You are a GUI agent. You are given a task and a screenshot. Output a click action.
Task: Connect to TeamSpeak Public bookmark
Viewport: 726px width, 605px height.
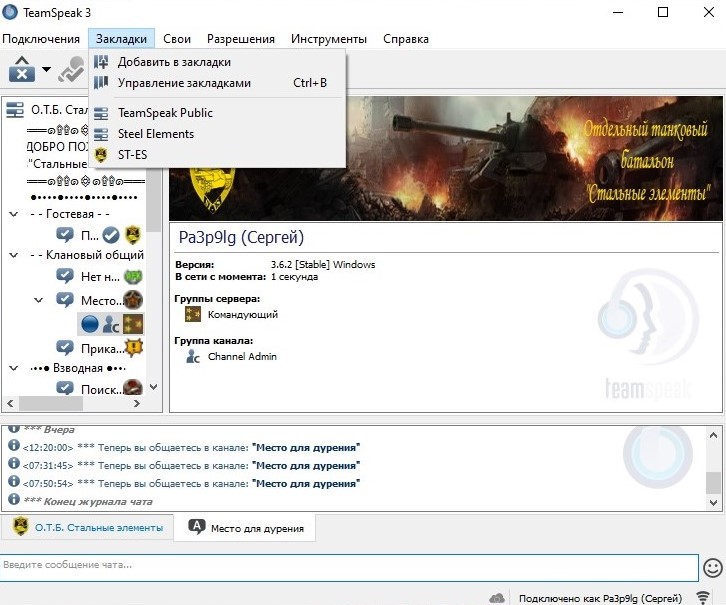click(x=217, y=113)
